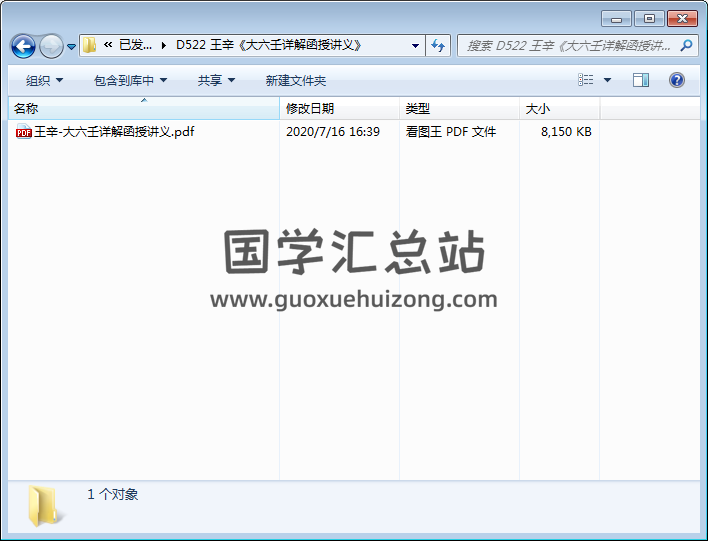This screenshot has width=708, height=541.
Task: Change view with the view icon
Action: pos(586,80)
